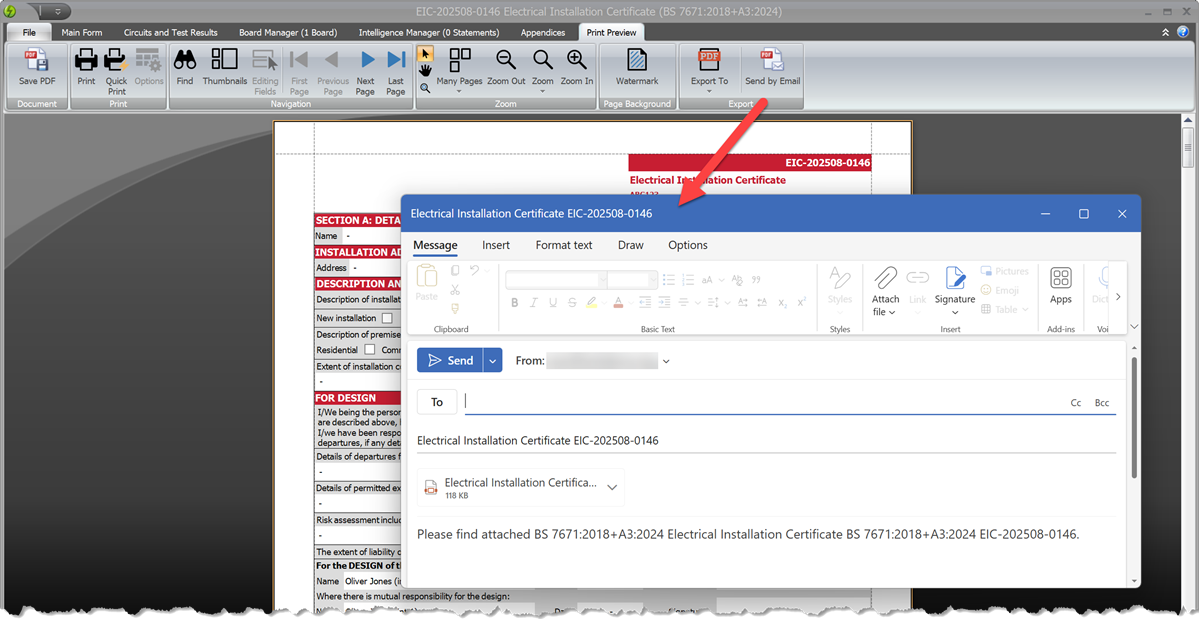This screenshot has height=619, width=1199.
Task: Open the Apps add-ins panel
Action: click(x=1060, y=290)
